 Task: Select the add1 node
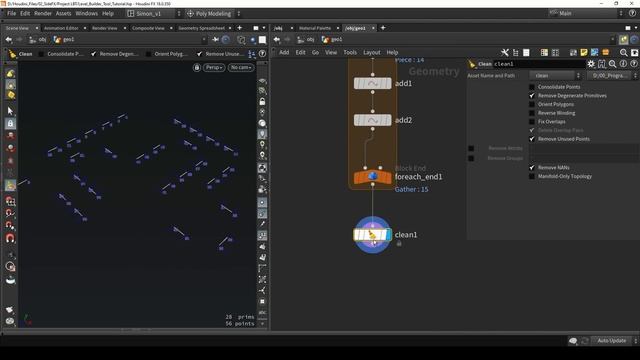[373, 83]
